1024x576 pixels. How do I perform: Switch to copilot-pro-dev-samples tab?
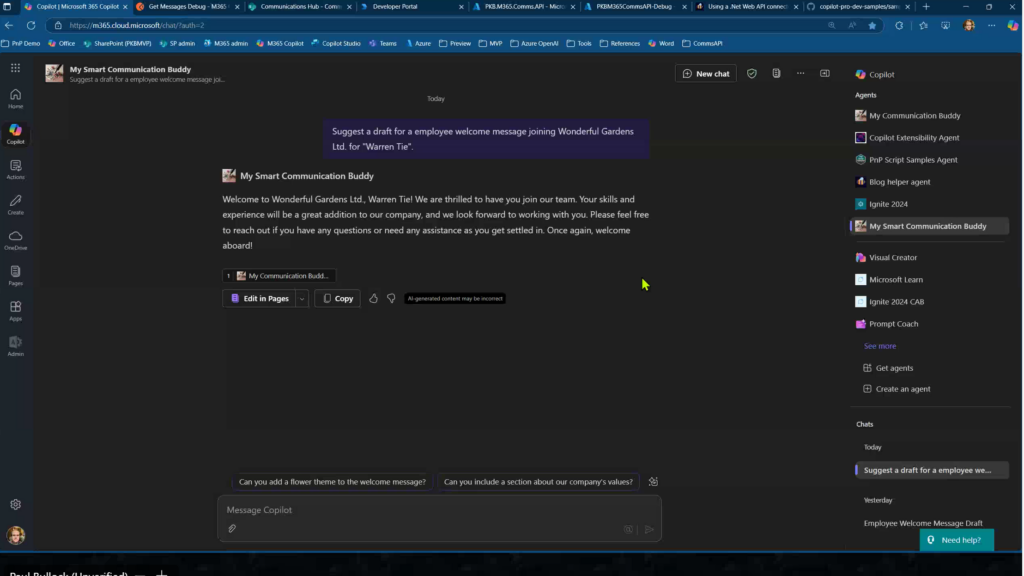point(859,7)
